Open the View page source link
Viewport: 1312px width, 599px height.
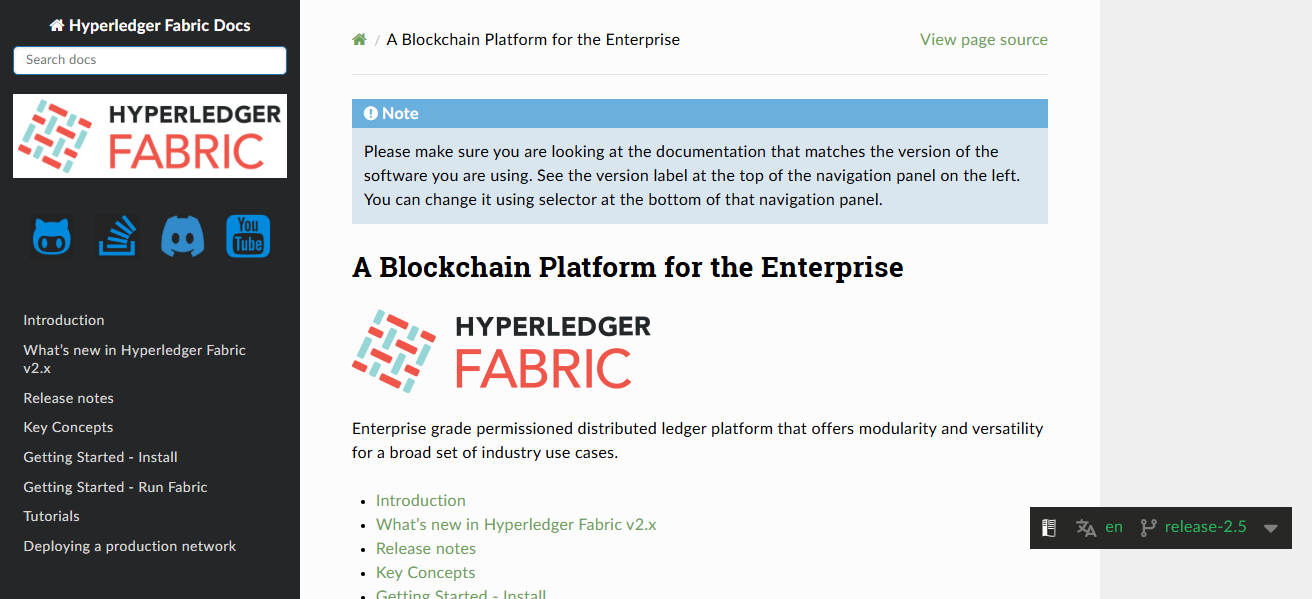point(983,39)
